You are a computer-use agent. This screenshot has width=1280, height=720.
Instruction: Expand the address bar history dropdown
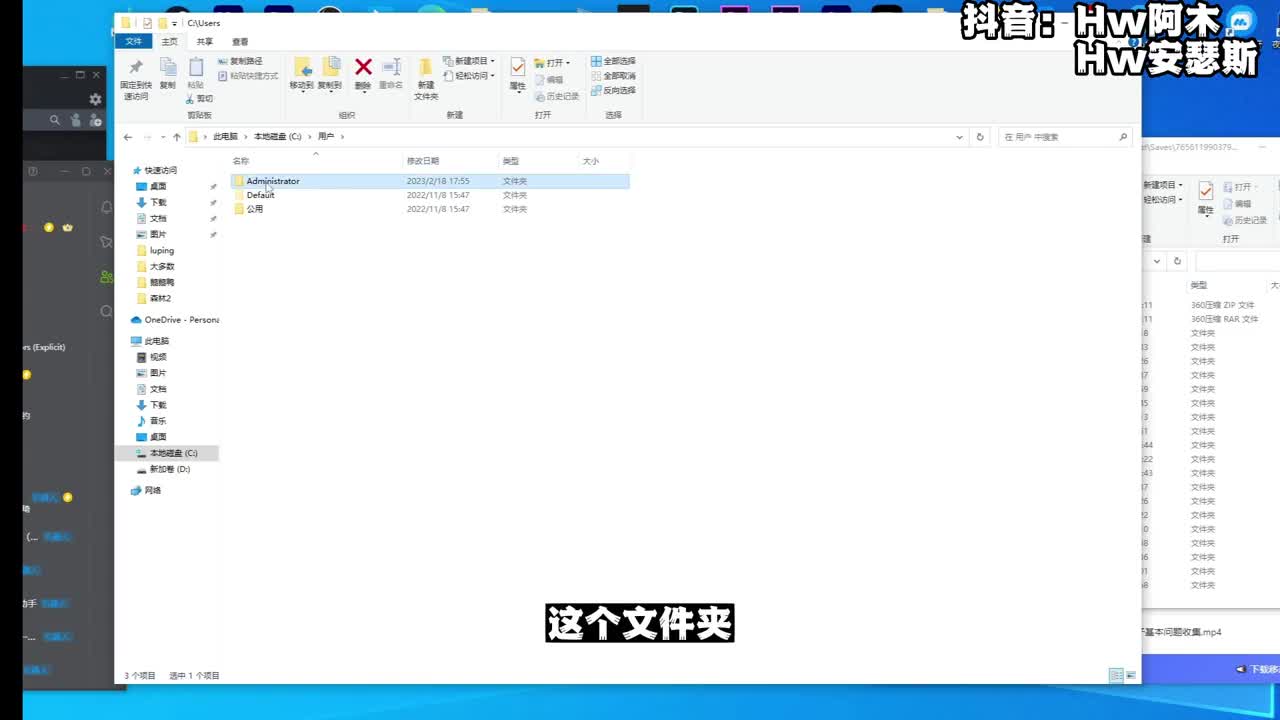click(960, 137)
